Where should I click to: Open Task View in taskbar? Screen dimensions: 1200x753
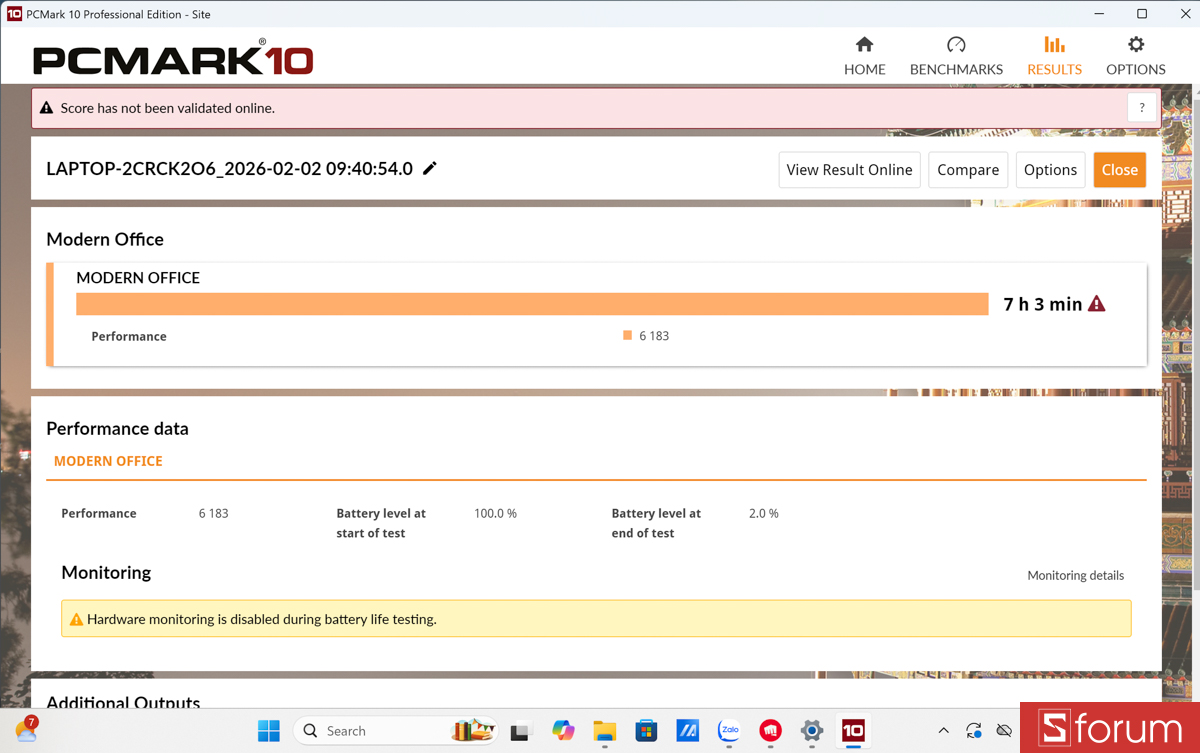coord(520,731)
